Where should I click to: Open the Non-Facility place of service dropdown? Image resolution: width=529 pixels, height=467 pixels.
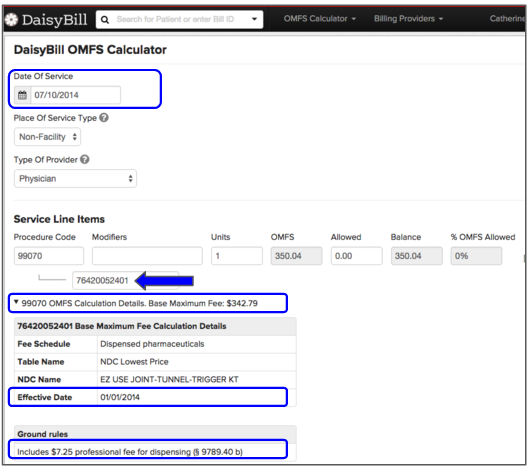tap(47, 137)
